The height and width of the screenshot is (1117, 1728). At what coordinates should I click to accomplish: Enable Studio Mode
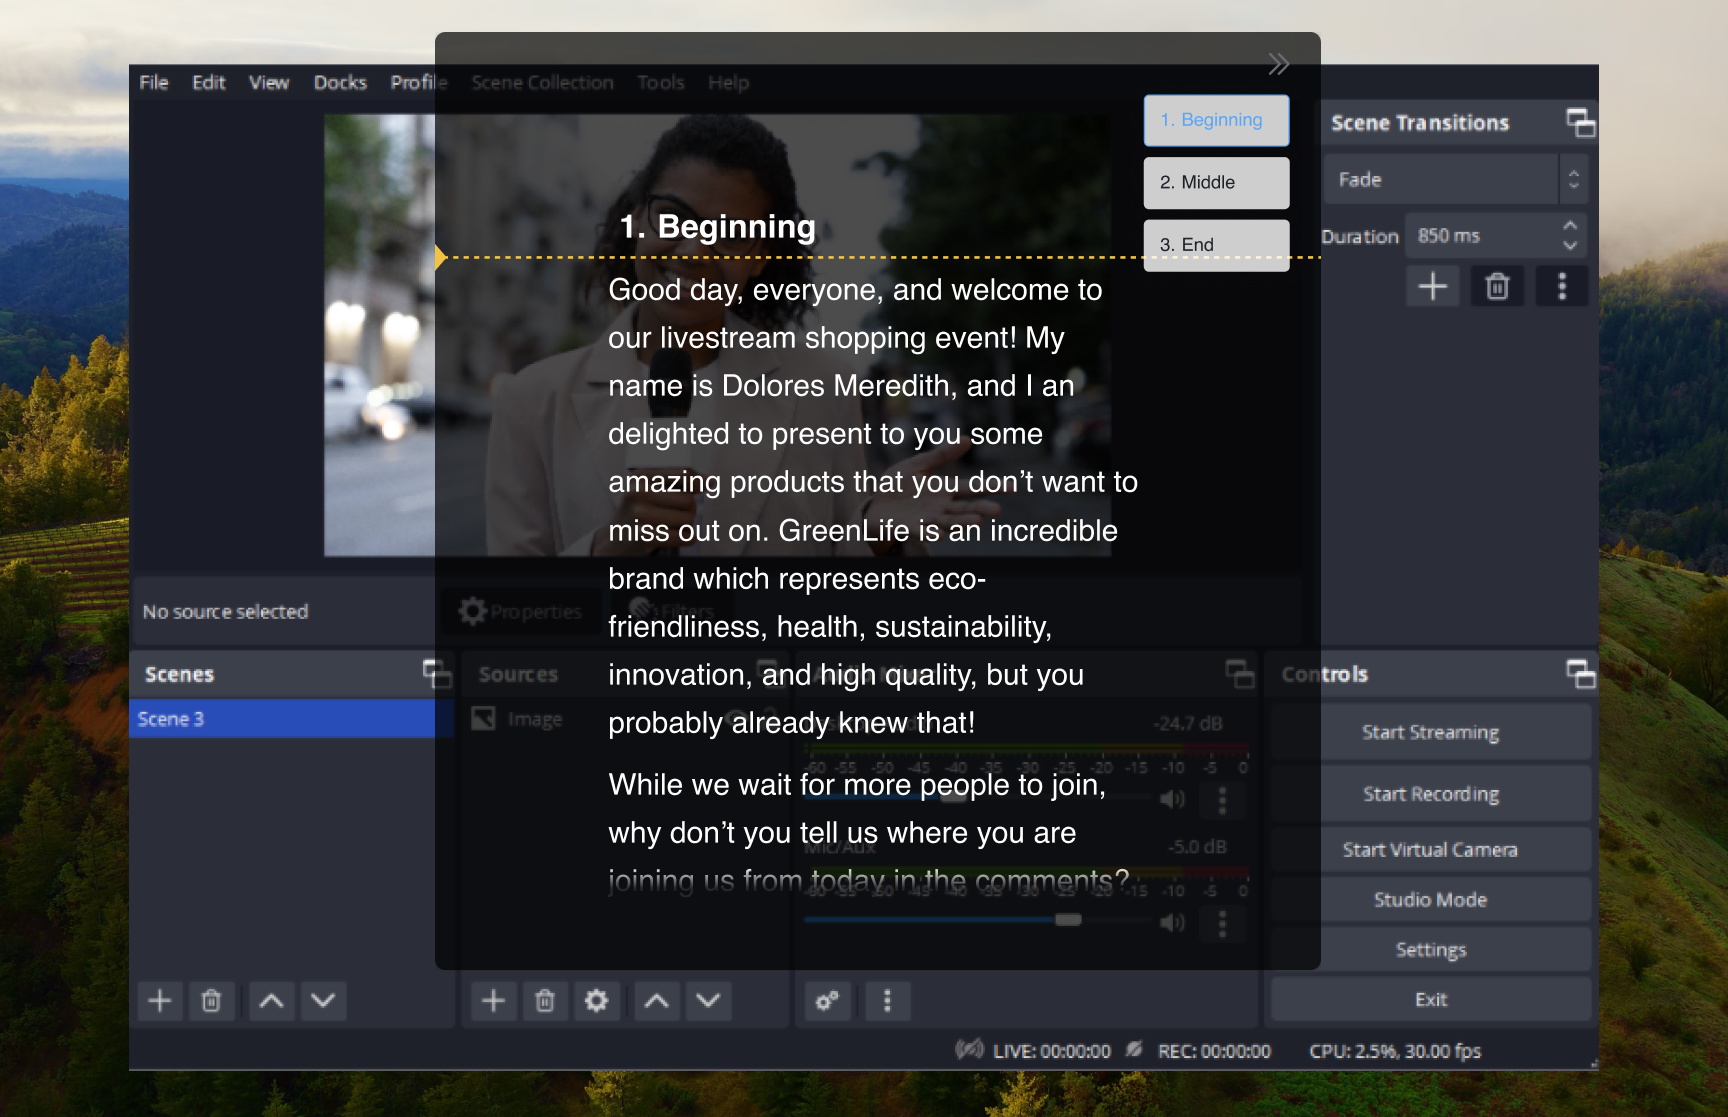click(1431, 900)
